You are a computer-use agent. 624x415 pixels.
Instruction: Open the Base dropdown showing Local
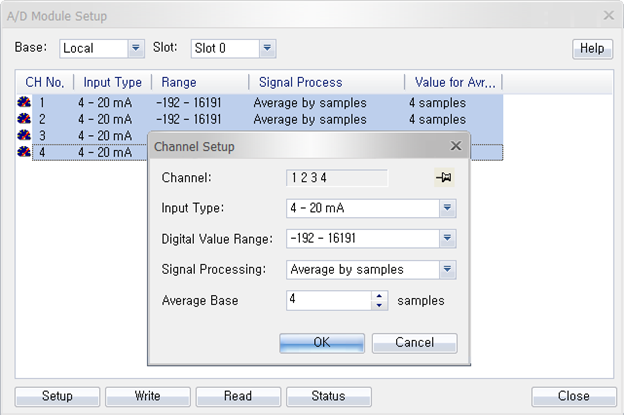point(136,48)
